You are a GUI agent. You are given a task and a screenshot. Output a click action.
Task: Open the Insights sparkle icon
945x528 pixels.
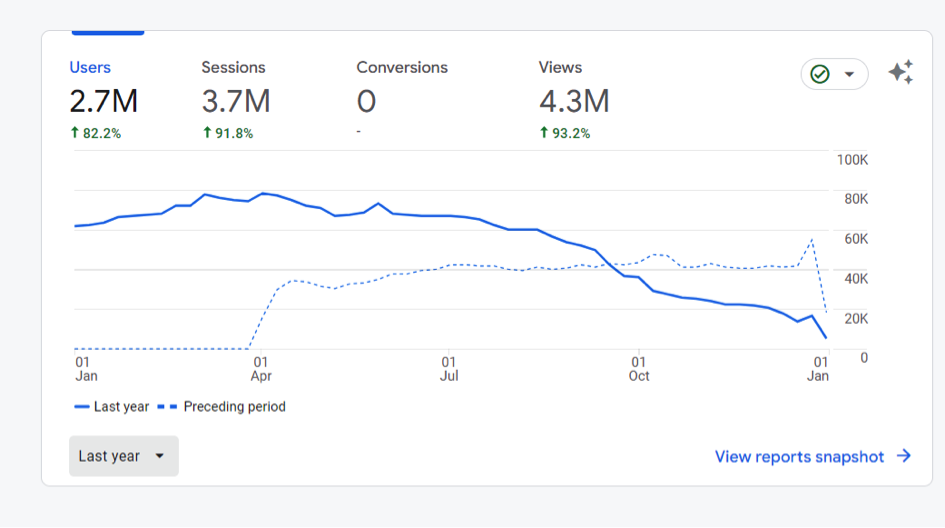pos(900,73)
